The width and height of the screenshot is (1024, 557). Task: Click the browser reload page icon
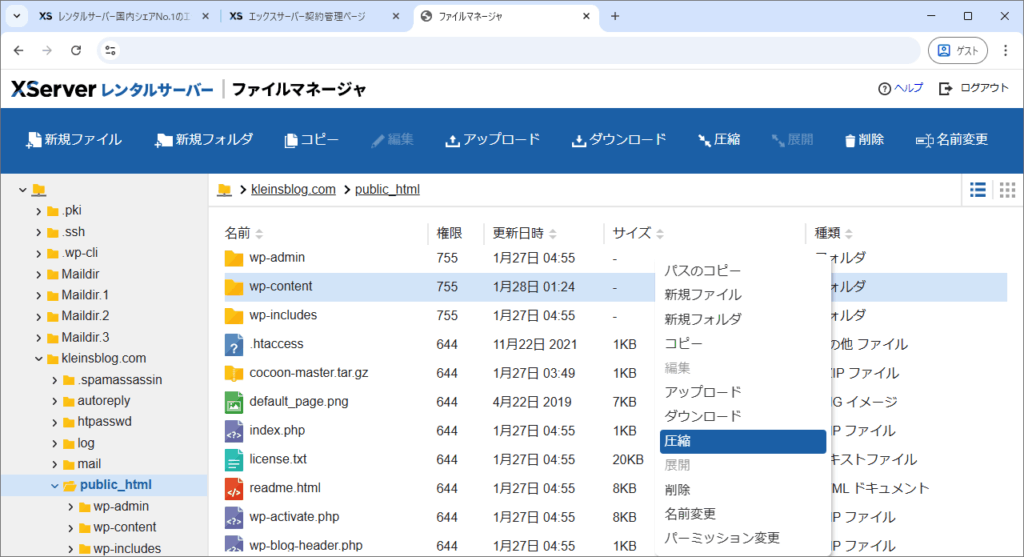[x=76, y=50]
